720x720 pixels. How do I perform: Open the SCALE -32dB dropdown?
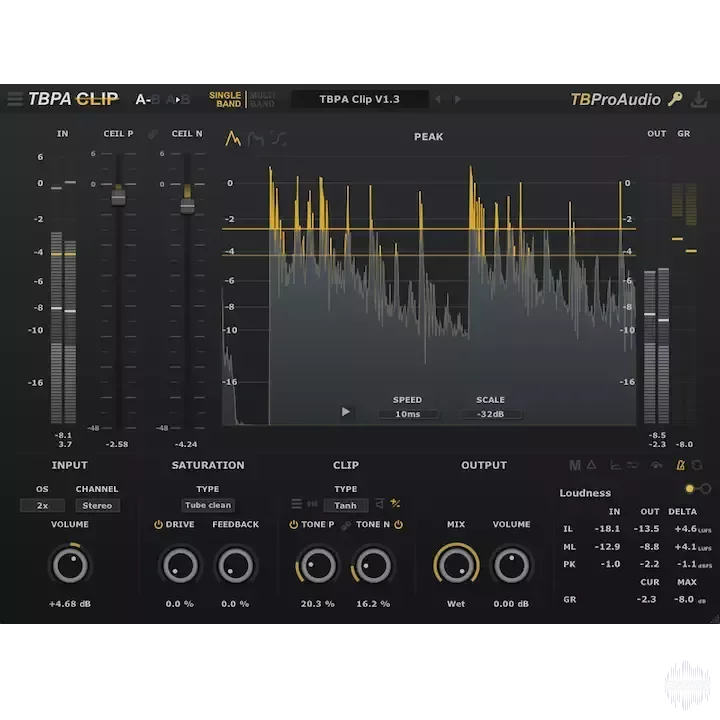(x=490, y=414)
